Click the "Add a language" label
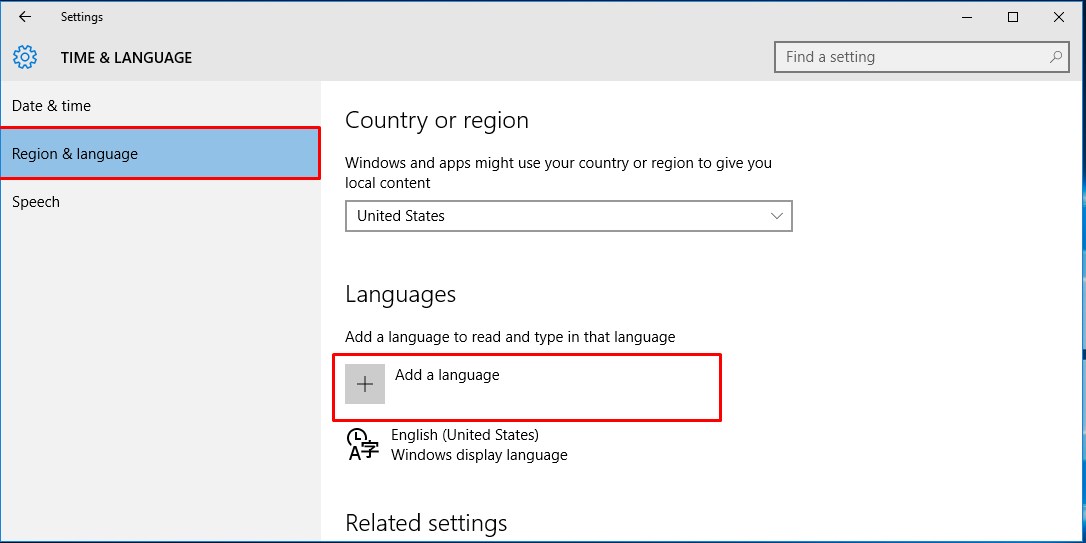This screenshot has width=1086, height=543. (447, 375)
